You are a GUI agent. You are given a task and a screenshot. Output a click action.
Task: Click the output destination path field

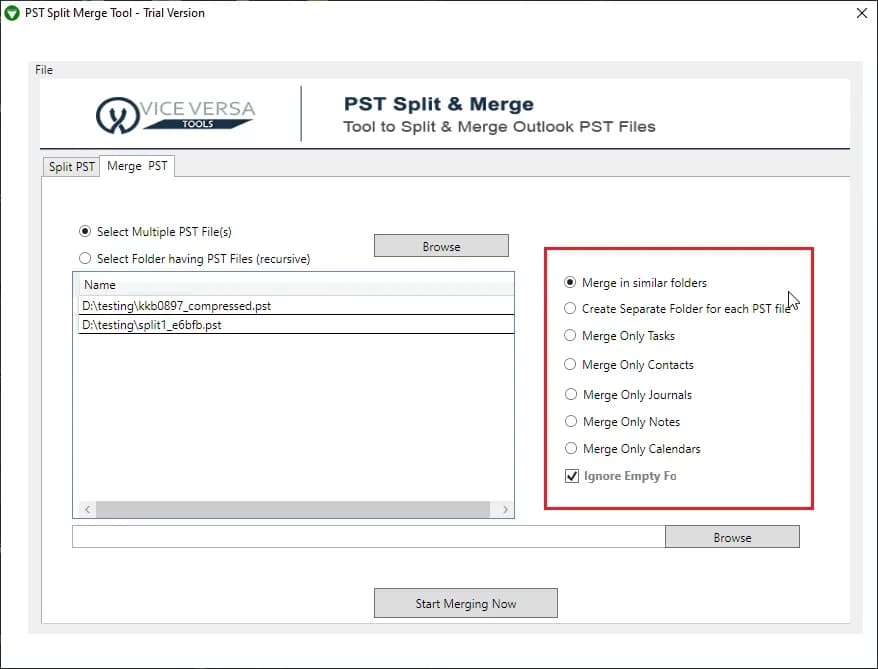(x=368, y=537)
